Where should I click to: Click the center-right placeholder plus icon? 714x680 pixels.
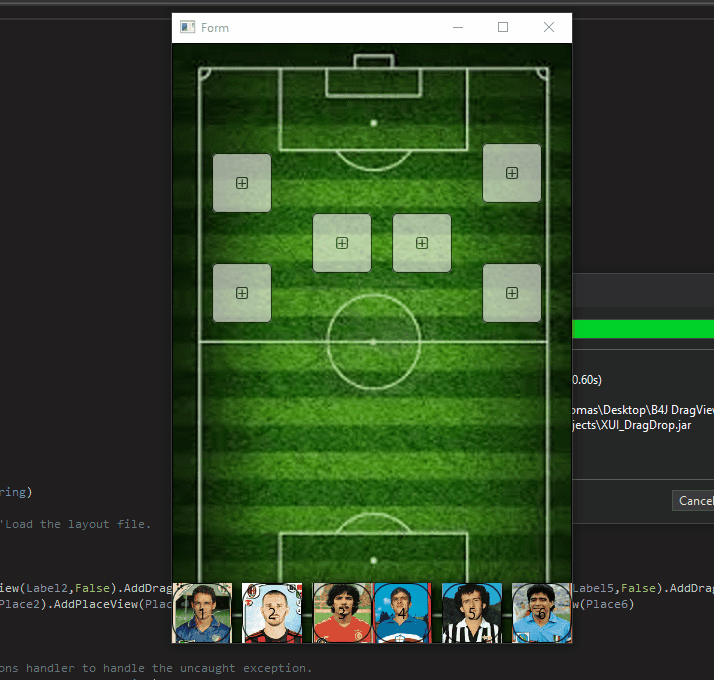[x=422, y=243]
